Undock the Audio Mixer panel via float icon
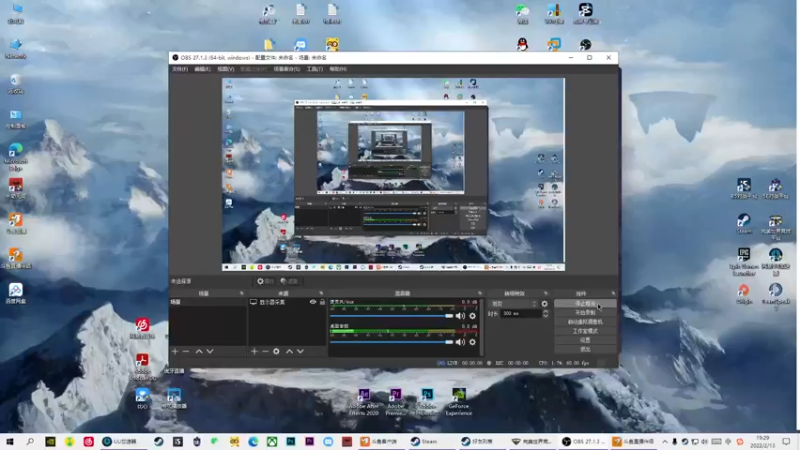The image size is (800, 450). click(x=480, y=293)
